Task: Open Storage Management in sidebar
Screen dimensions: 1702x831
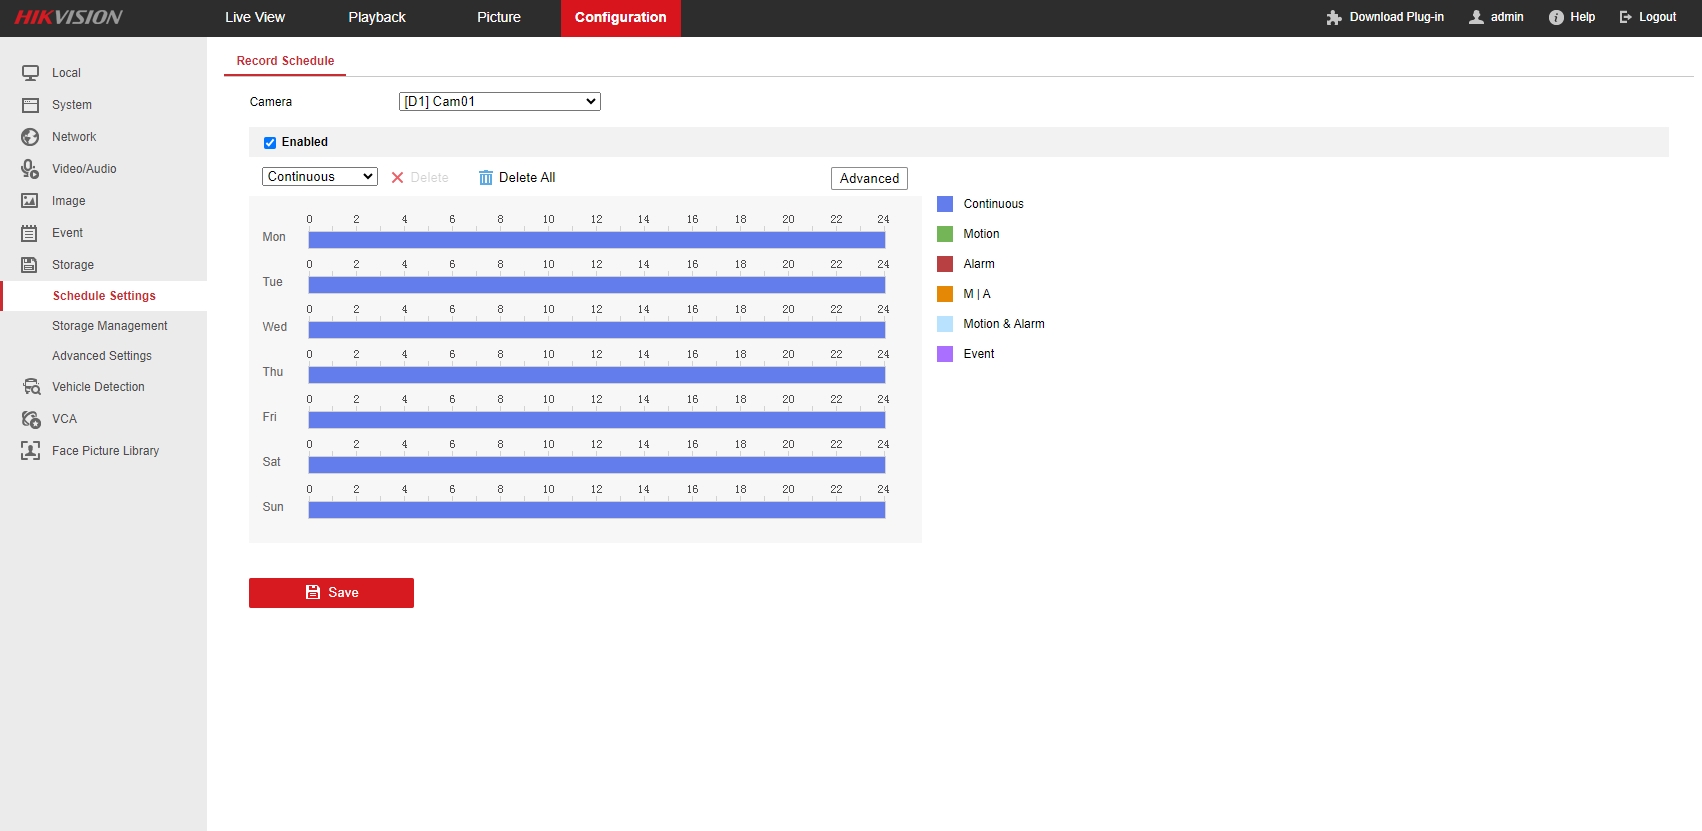Action: tap(110, 326)
